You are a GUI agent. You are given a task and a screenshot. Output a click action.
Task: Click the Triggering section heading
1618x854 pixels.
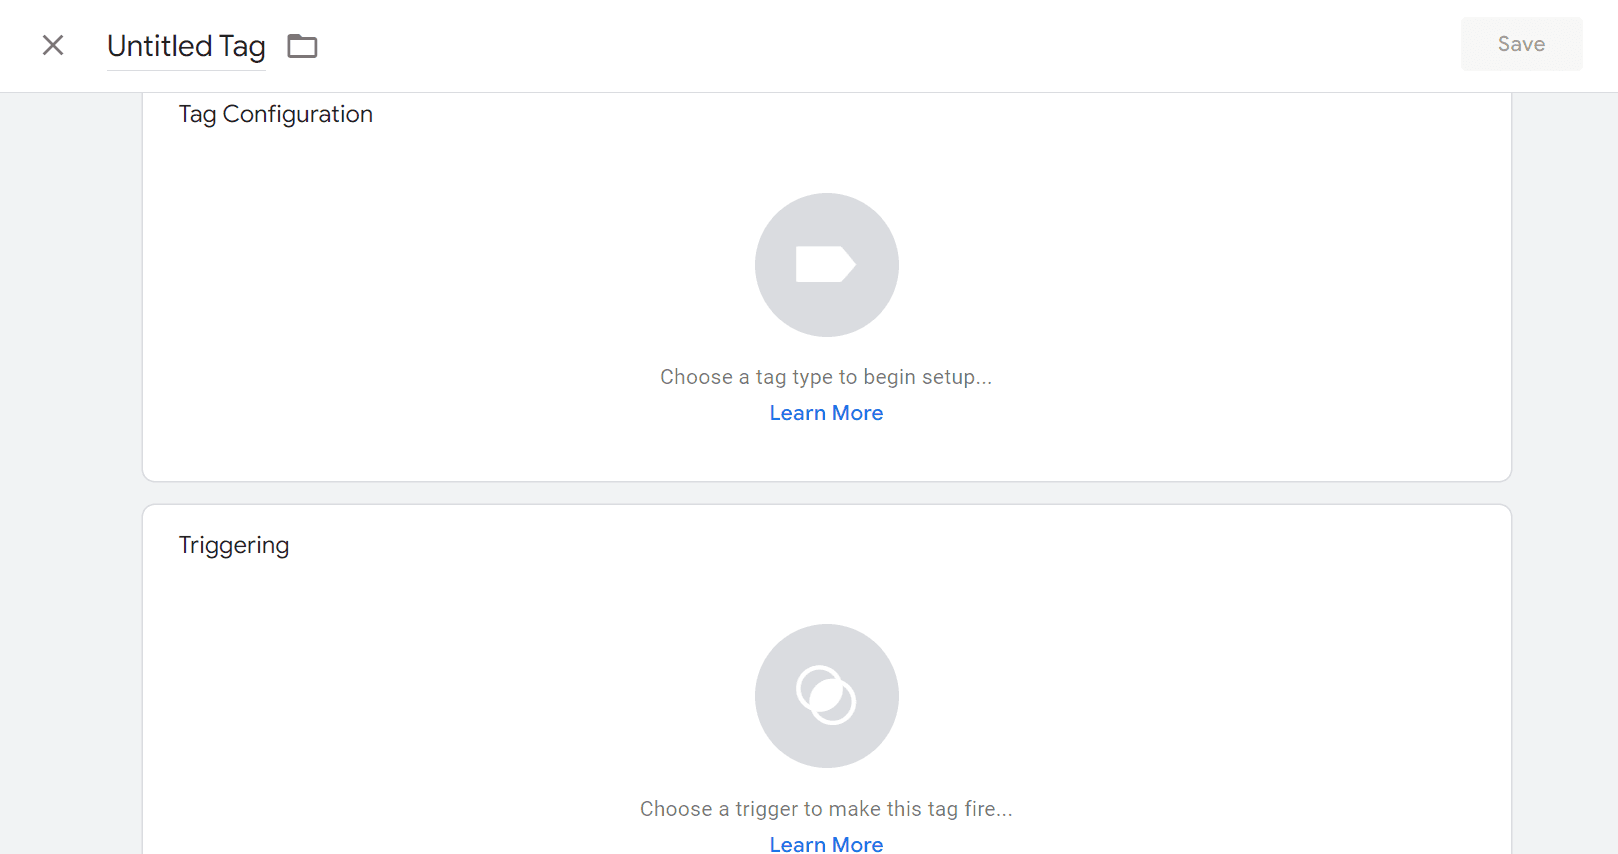[234, 545]
